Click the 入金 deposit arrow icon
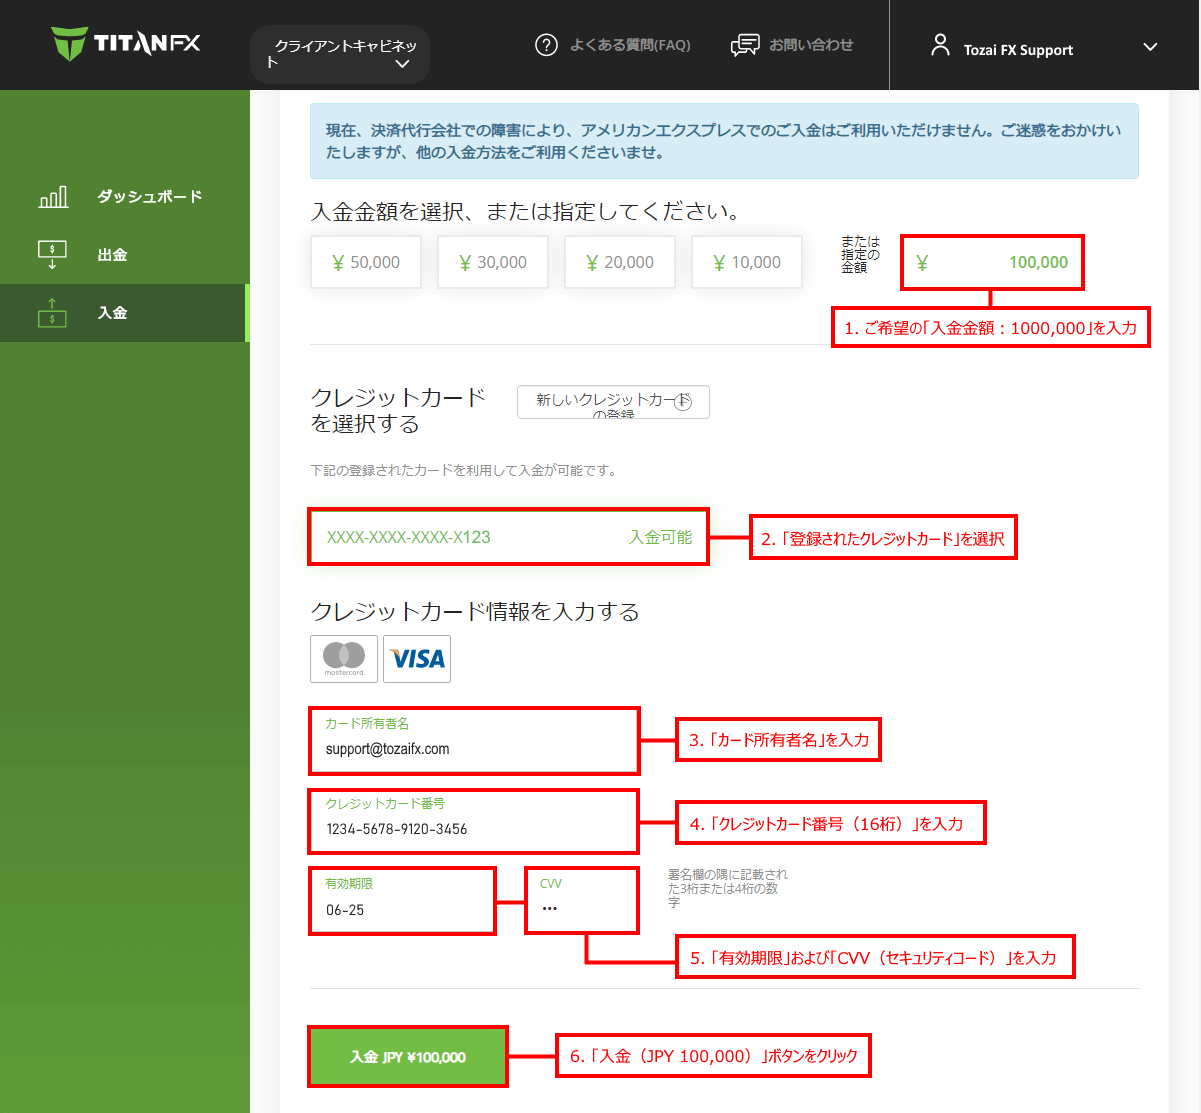The width and height of the screenshot is (1201, 1113). tap(52, 312)
